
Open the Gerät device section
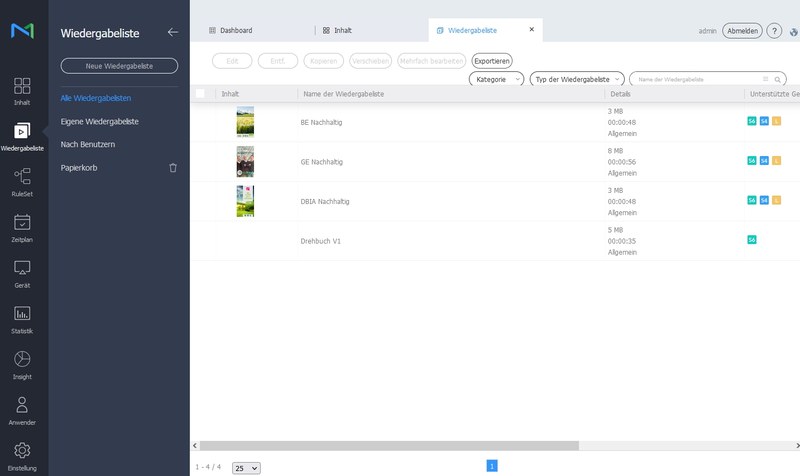pyautogui.click(x=22, y=273)
